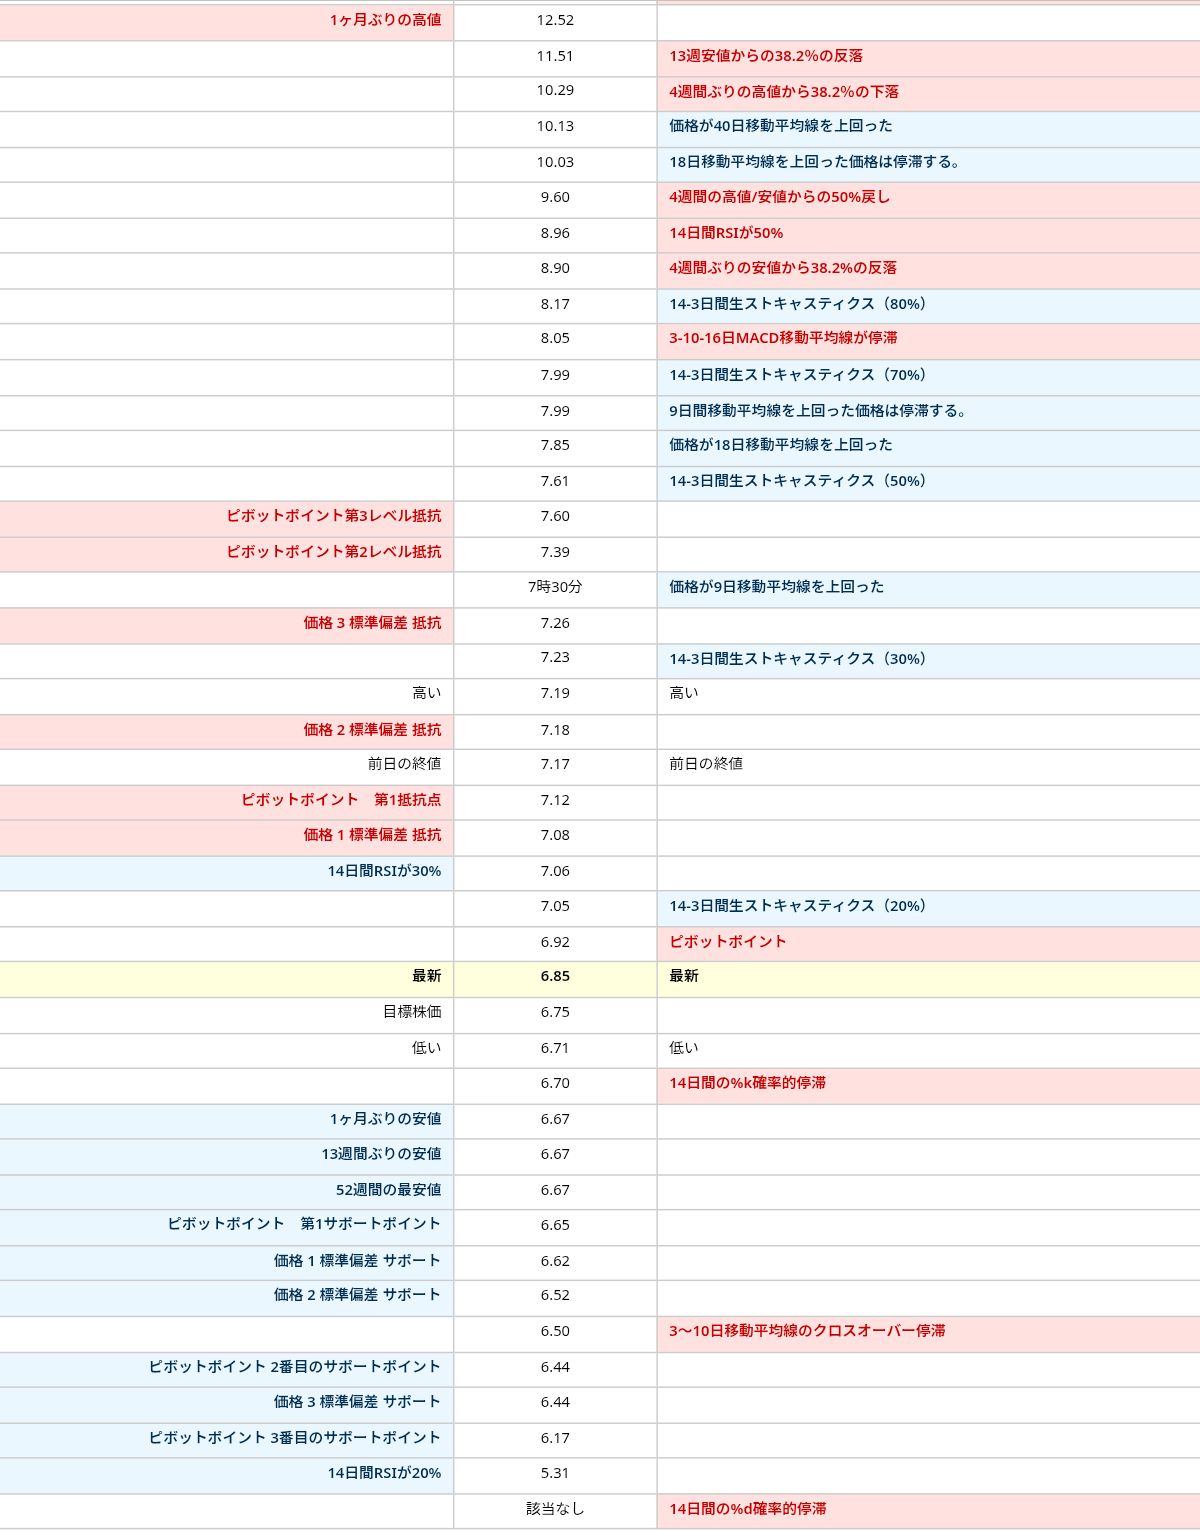Click the left '最新' label
This screenshot has width=1200, height=1532.
click(x=427, y=976)
